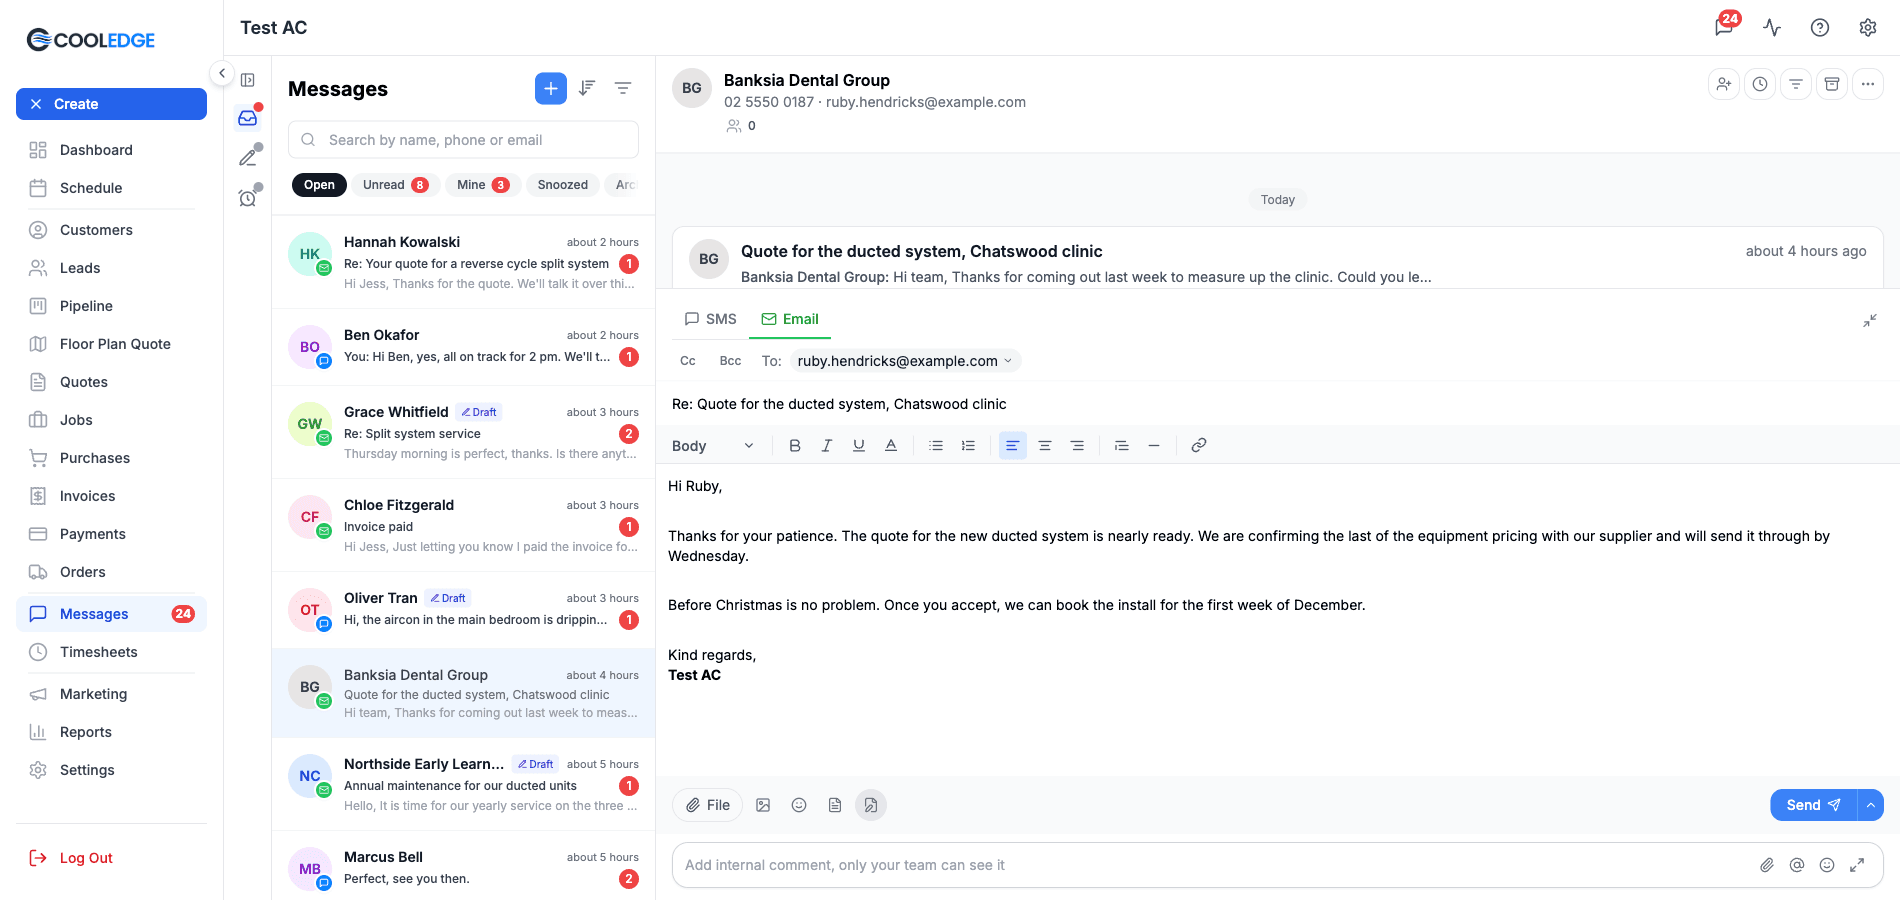Click the assign user icon
Image resolution: width=1900 pixels, height=900 pixels.
pos(1724,84)
